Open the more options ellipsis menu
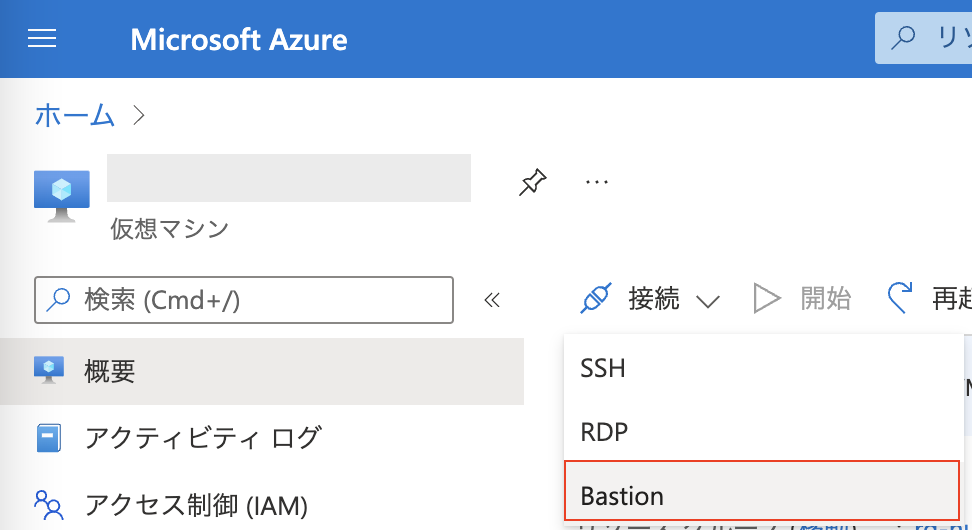972x530 pixels. [x=596, y=182]
